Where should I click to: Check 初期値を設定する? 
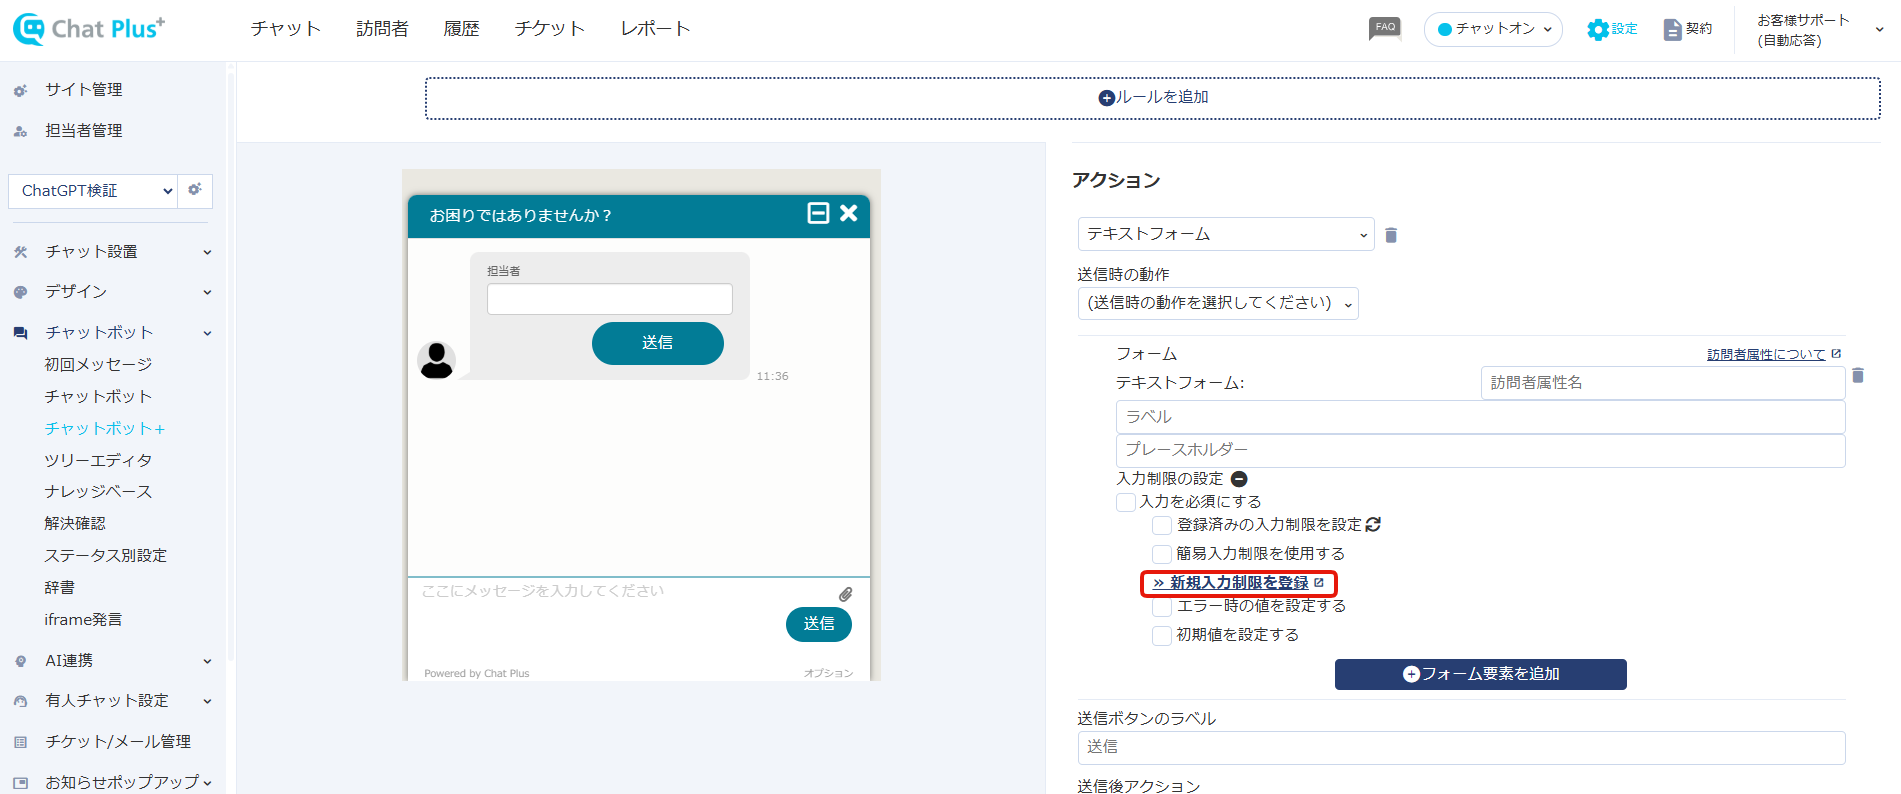tap(1162, 635)
